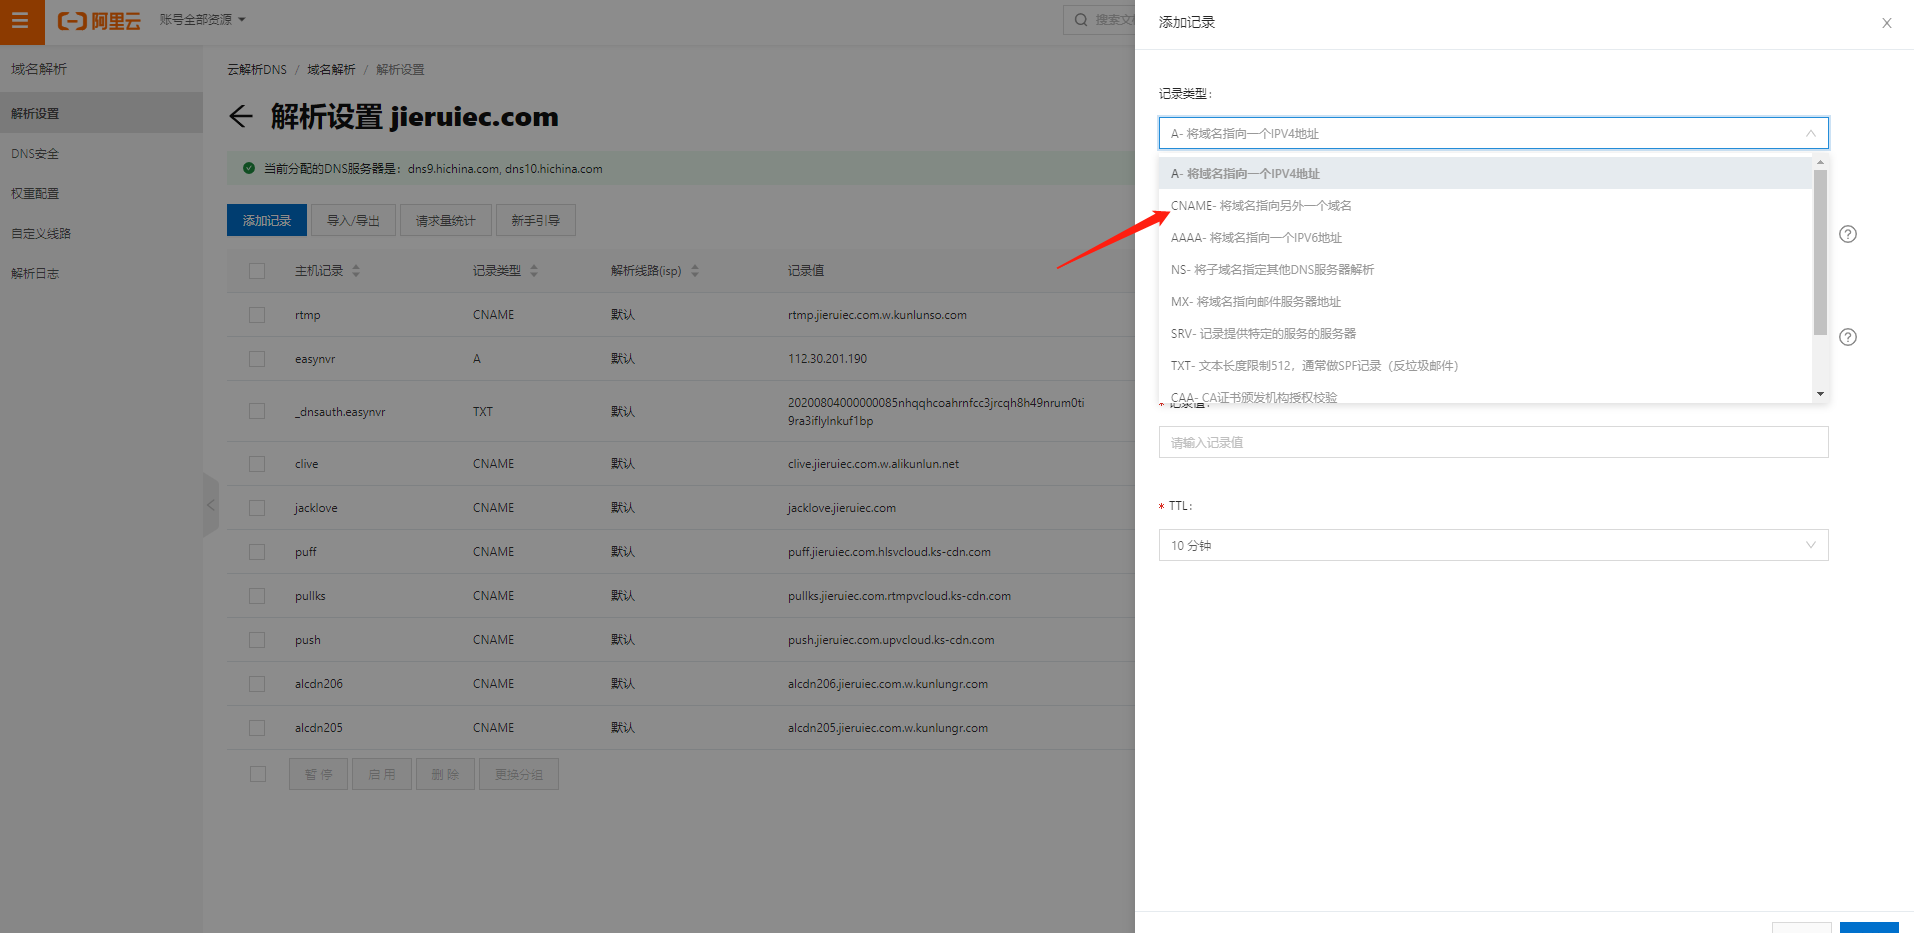
Task: Click record value 112.30.201.190
Action: click(827, 359)
